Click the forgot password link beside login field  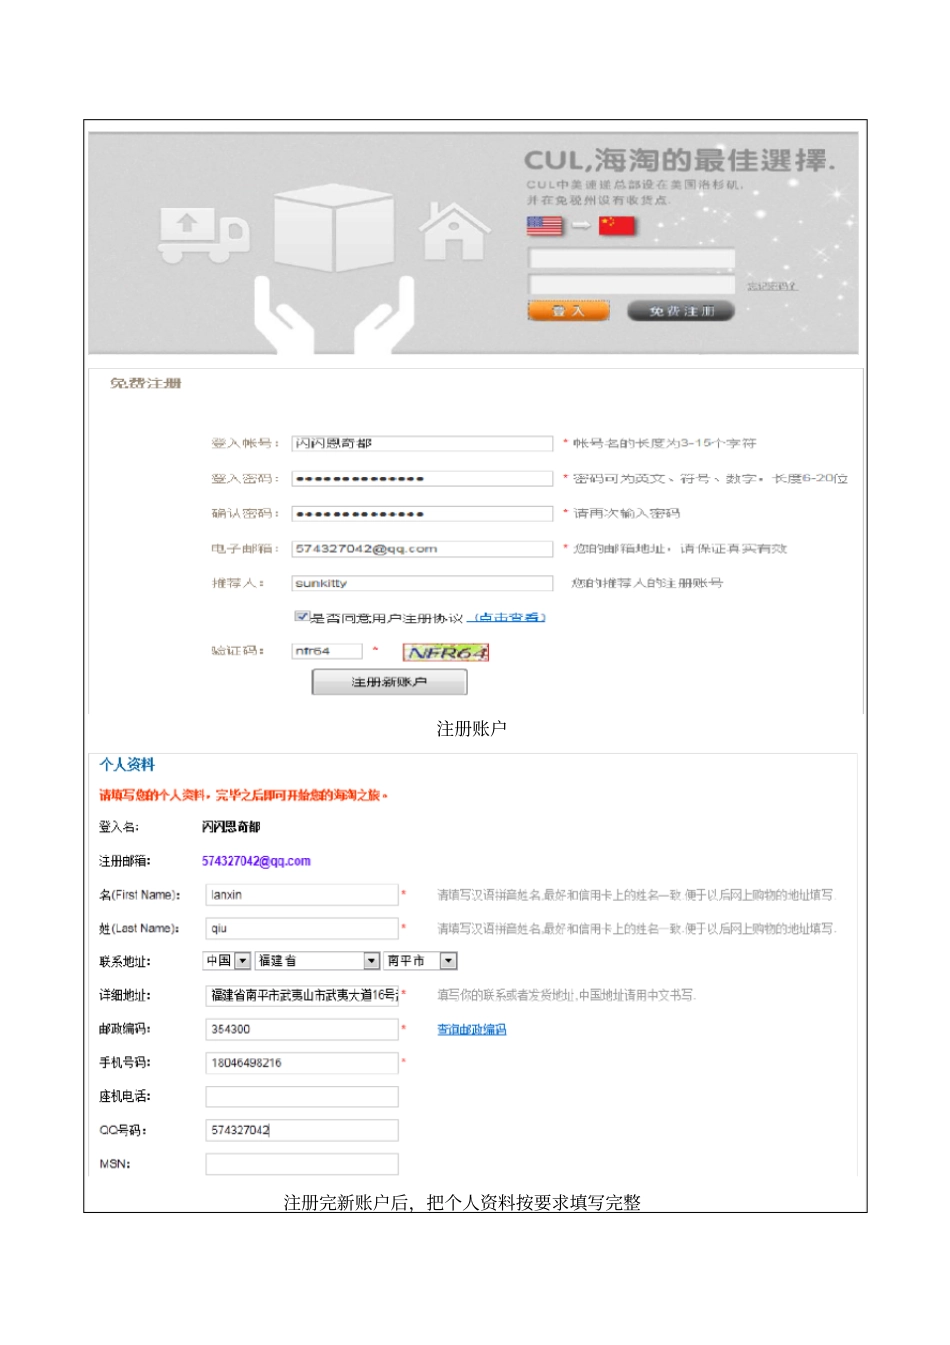tap(772, 287)
